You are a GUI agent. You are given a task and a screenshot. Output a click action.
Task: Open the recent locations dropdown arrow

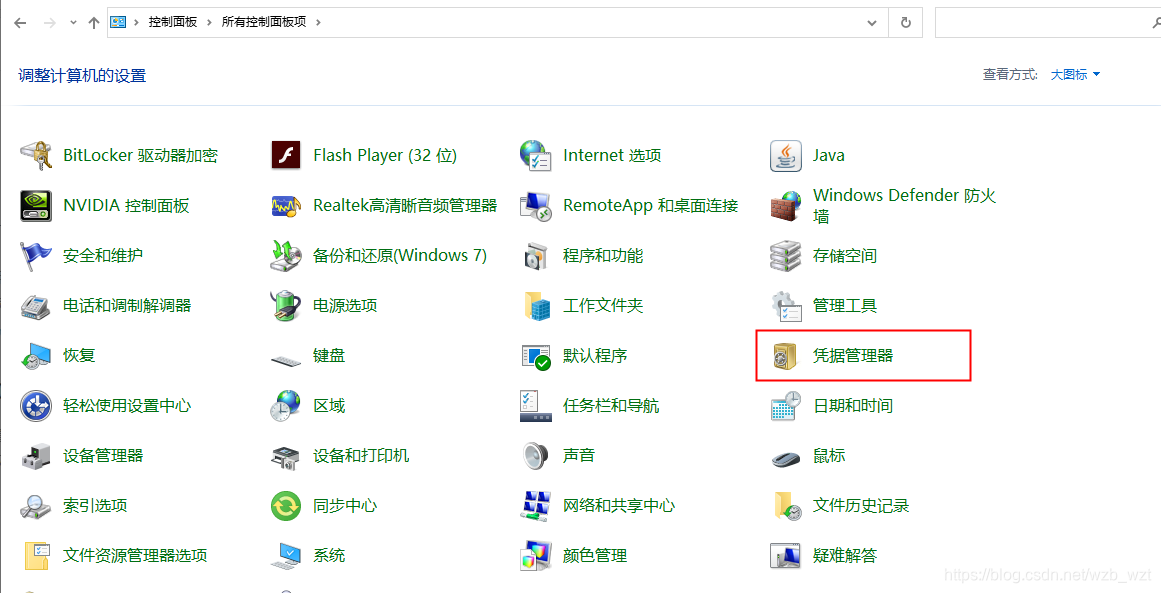tap(73, 22)
